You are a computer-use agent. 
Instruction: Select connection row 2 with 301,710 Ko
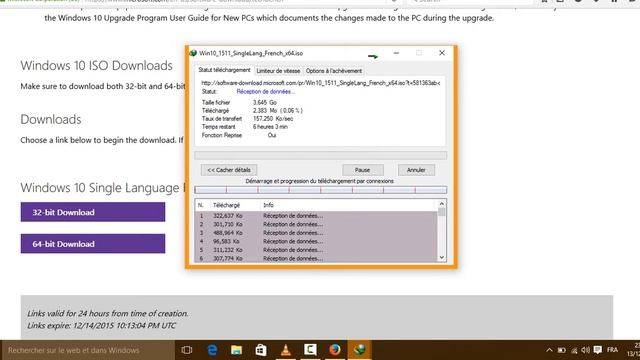tap(316, 224)
